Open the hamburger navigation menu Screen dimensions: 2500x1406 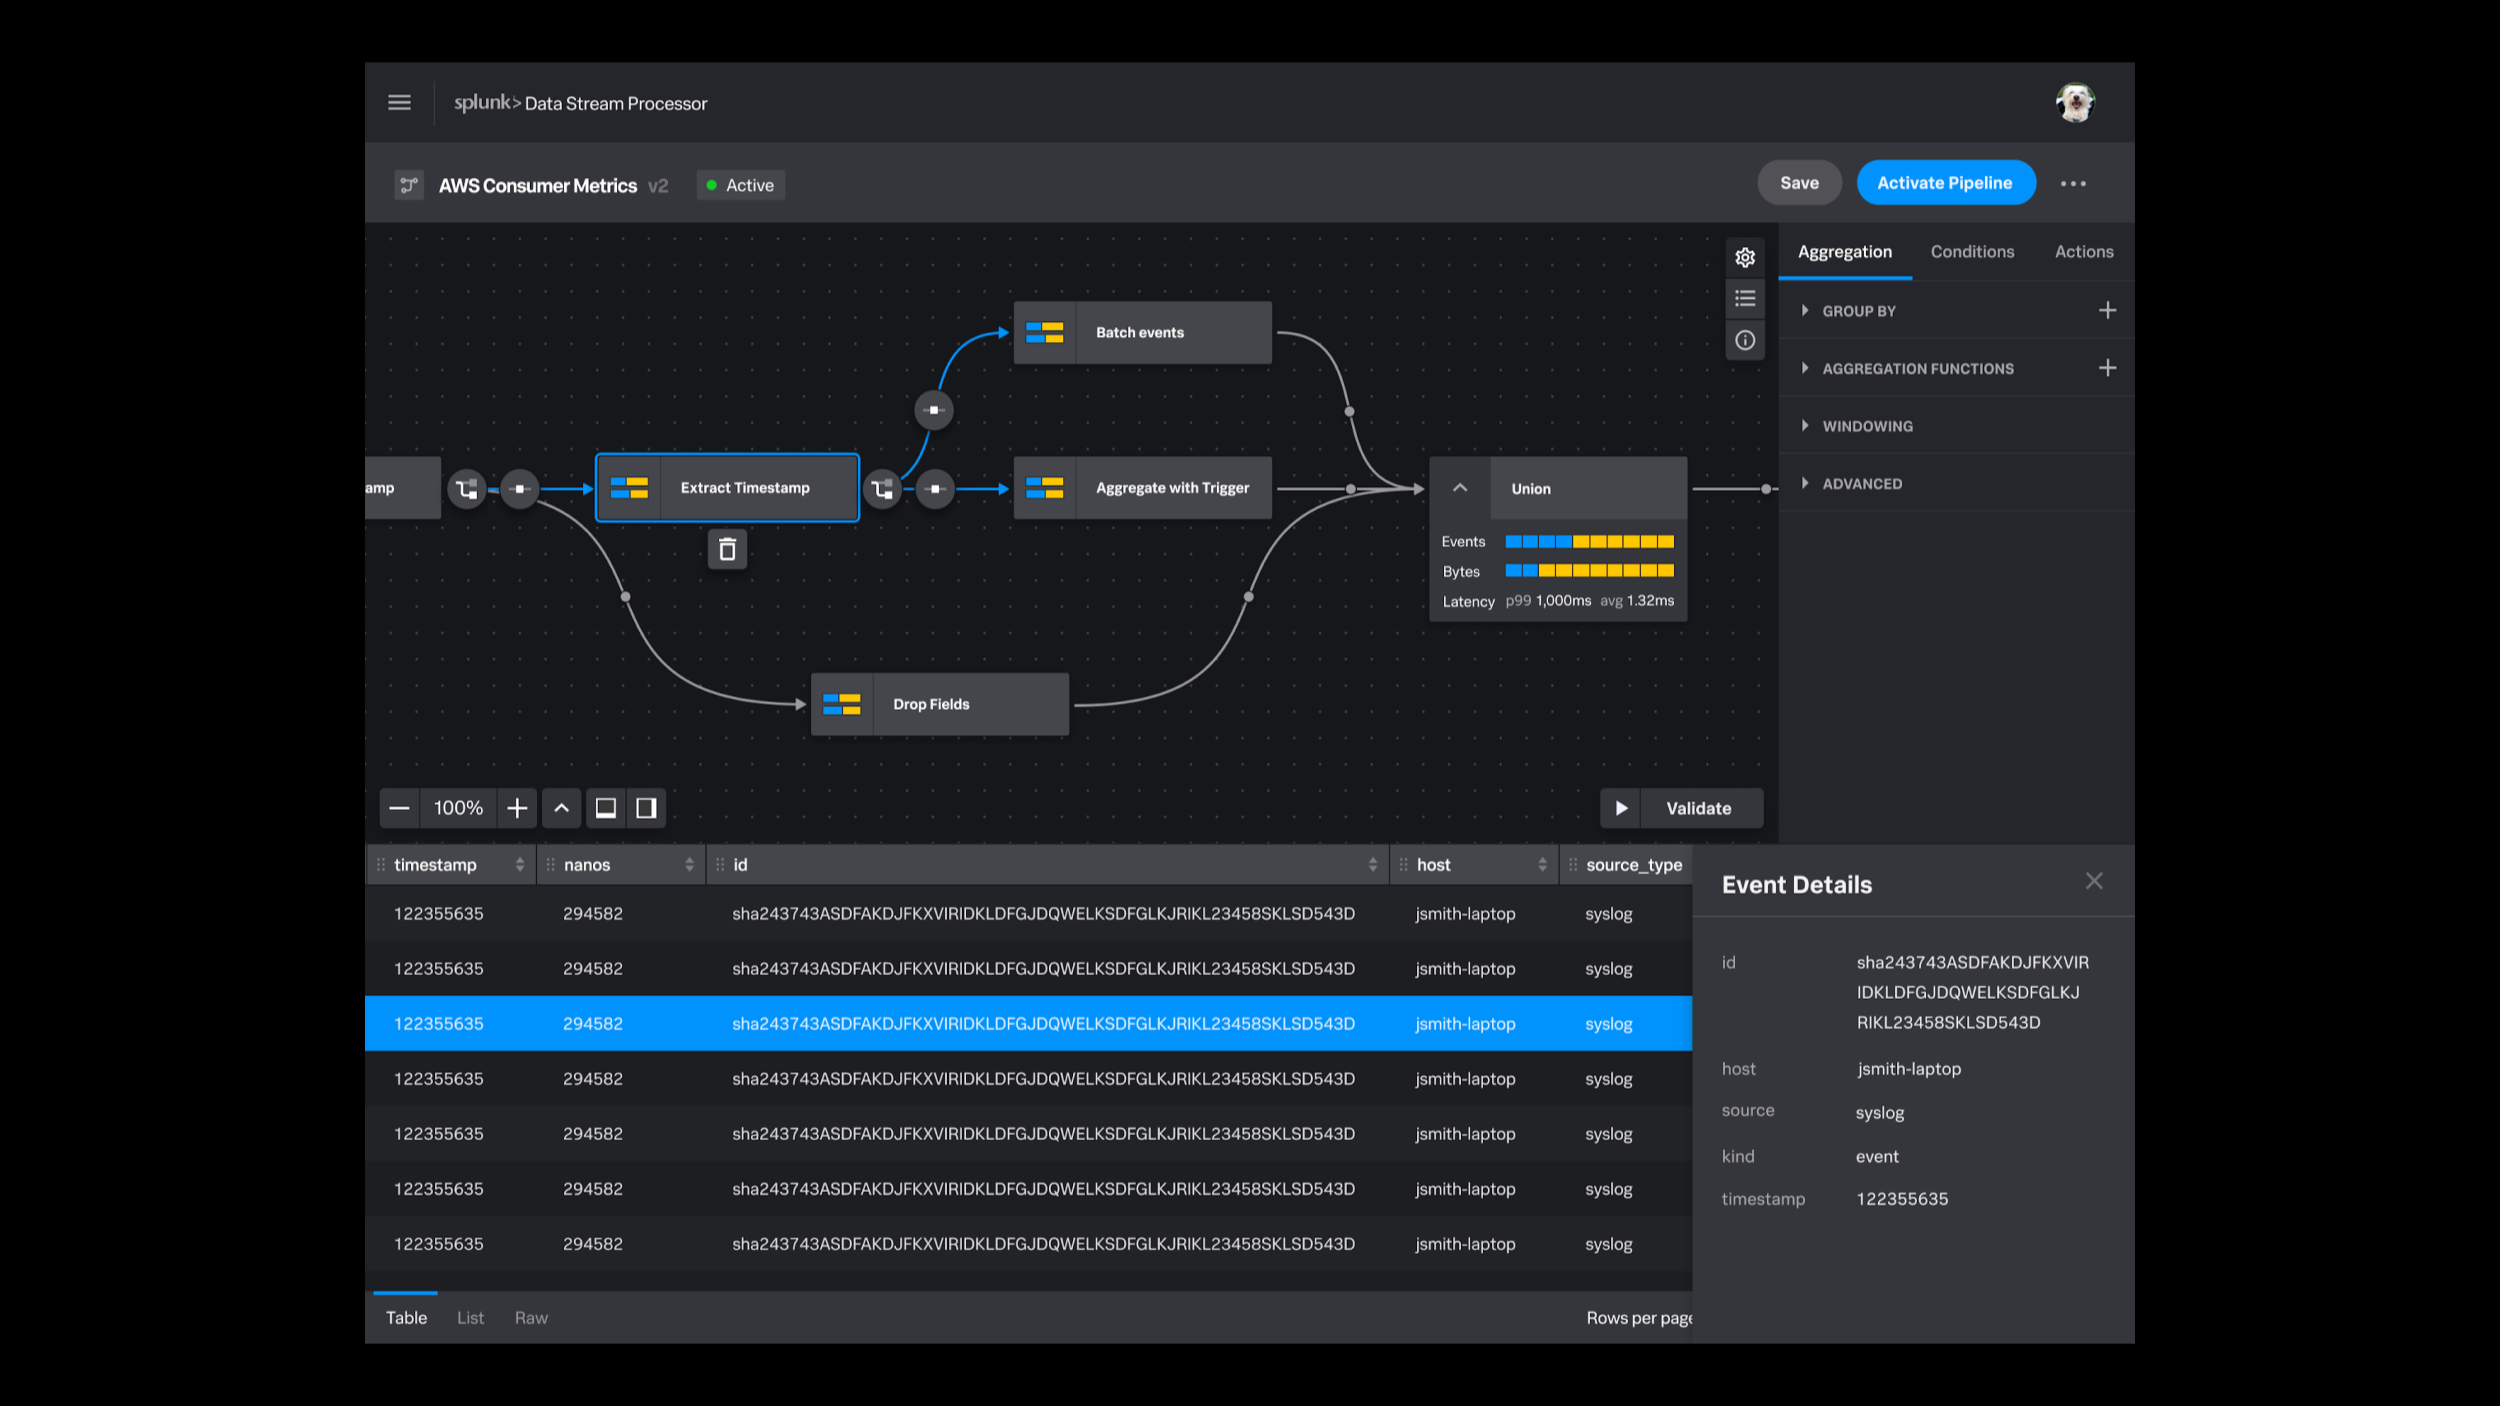click(x=399, y=103)
